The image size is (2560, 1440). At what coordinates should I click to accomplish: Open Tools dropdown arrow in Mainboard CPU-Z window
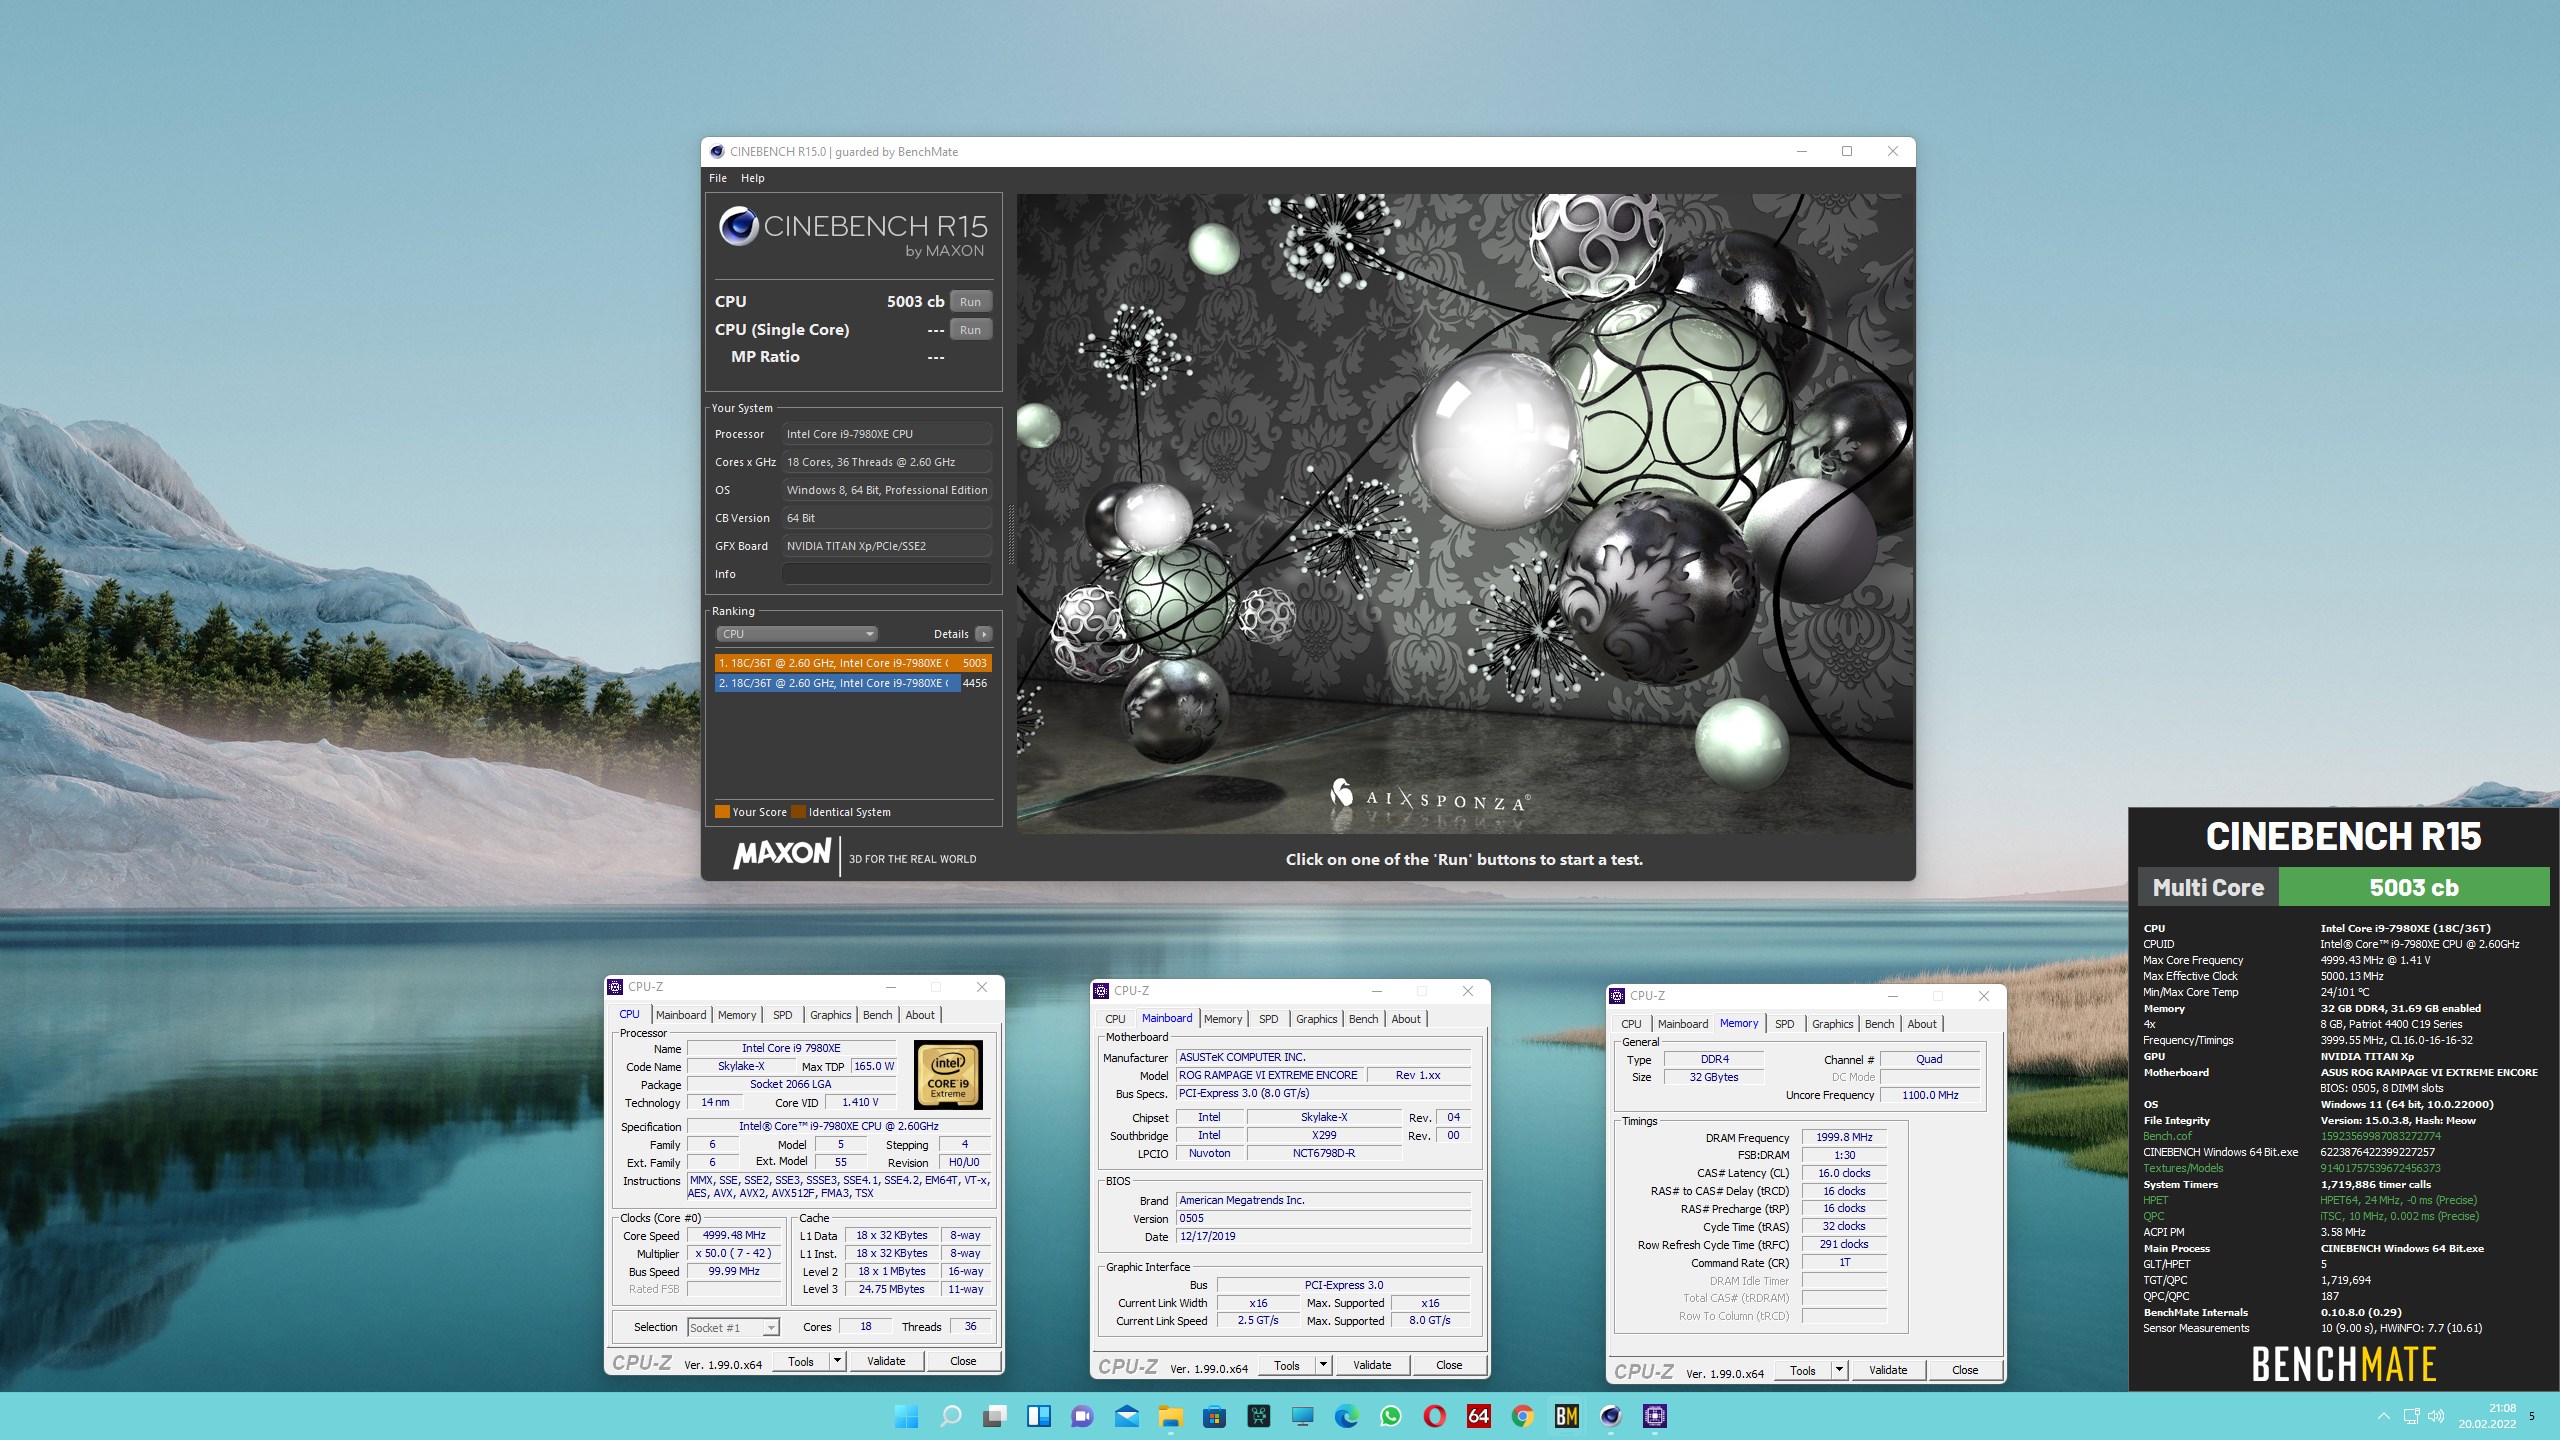click(x=1323, y=1365)
